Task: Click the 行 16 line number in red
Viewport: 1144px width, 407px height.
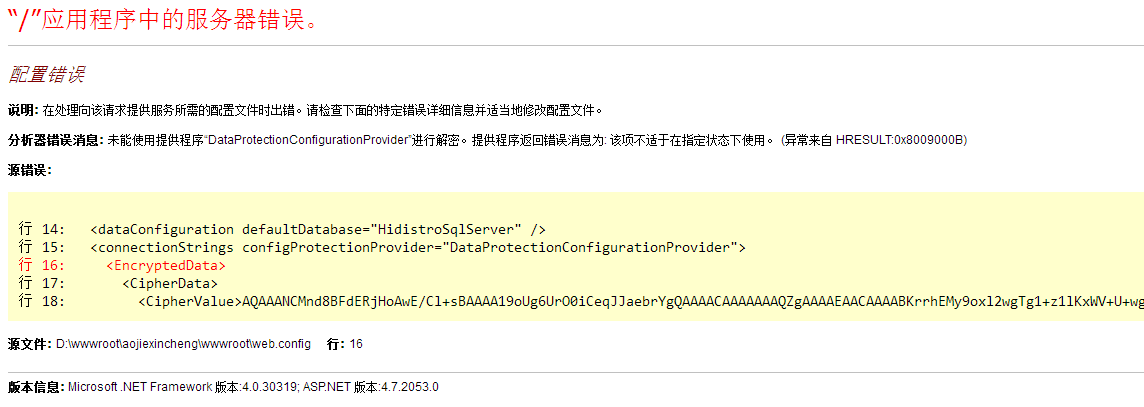Action: 42,265
